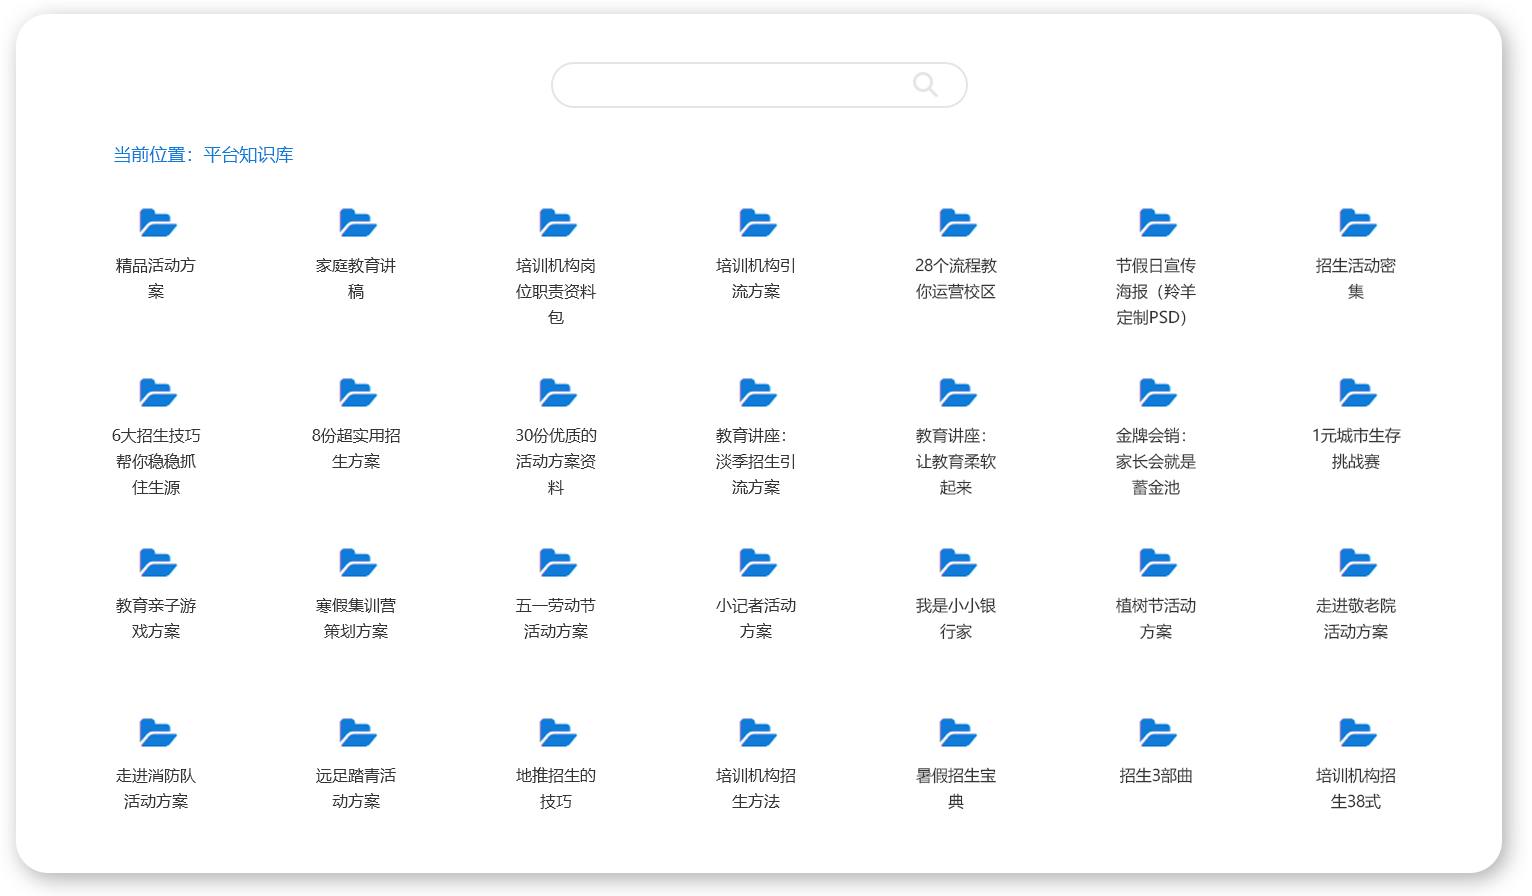This screenshot has width=1532, height=896.
Task: Open the 招生3部曲 folder icon
Action: pyautogui.click(x=1157, y=733)
